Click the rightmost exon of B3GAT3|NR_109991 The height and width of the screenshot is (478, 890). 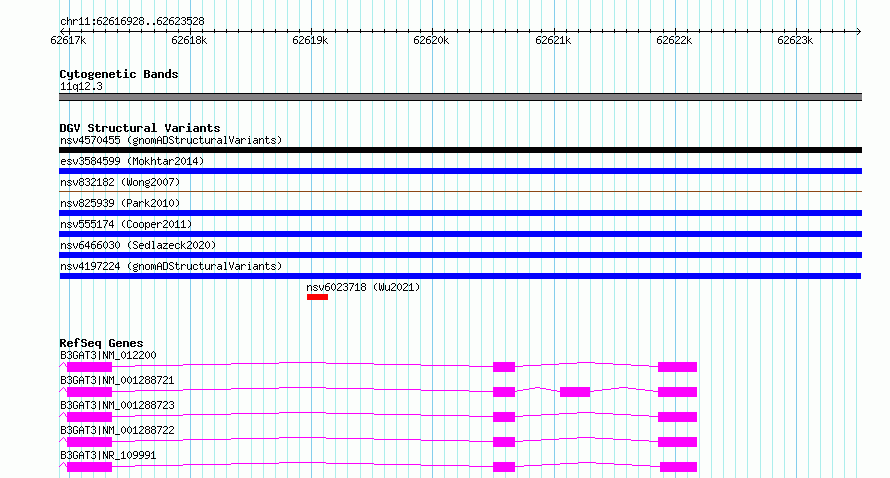(x=678, y=467)
